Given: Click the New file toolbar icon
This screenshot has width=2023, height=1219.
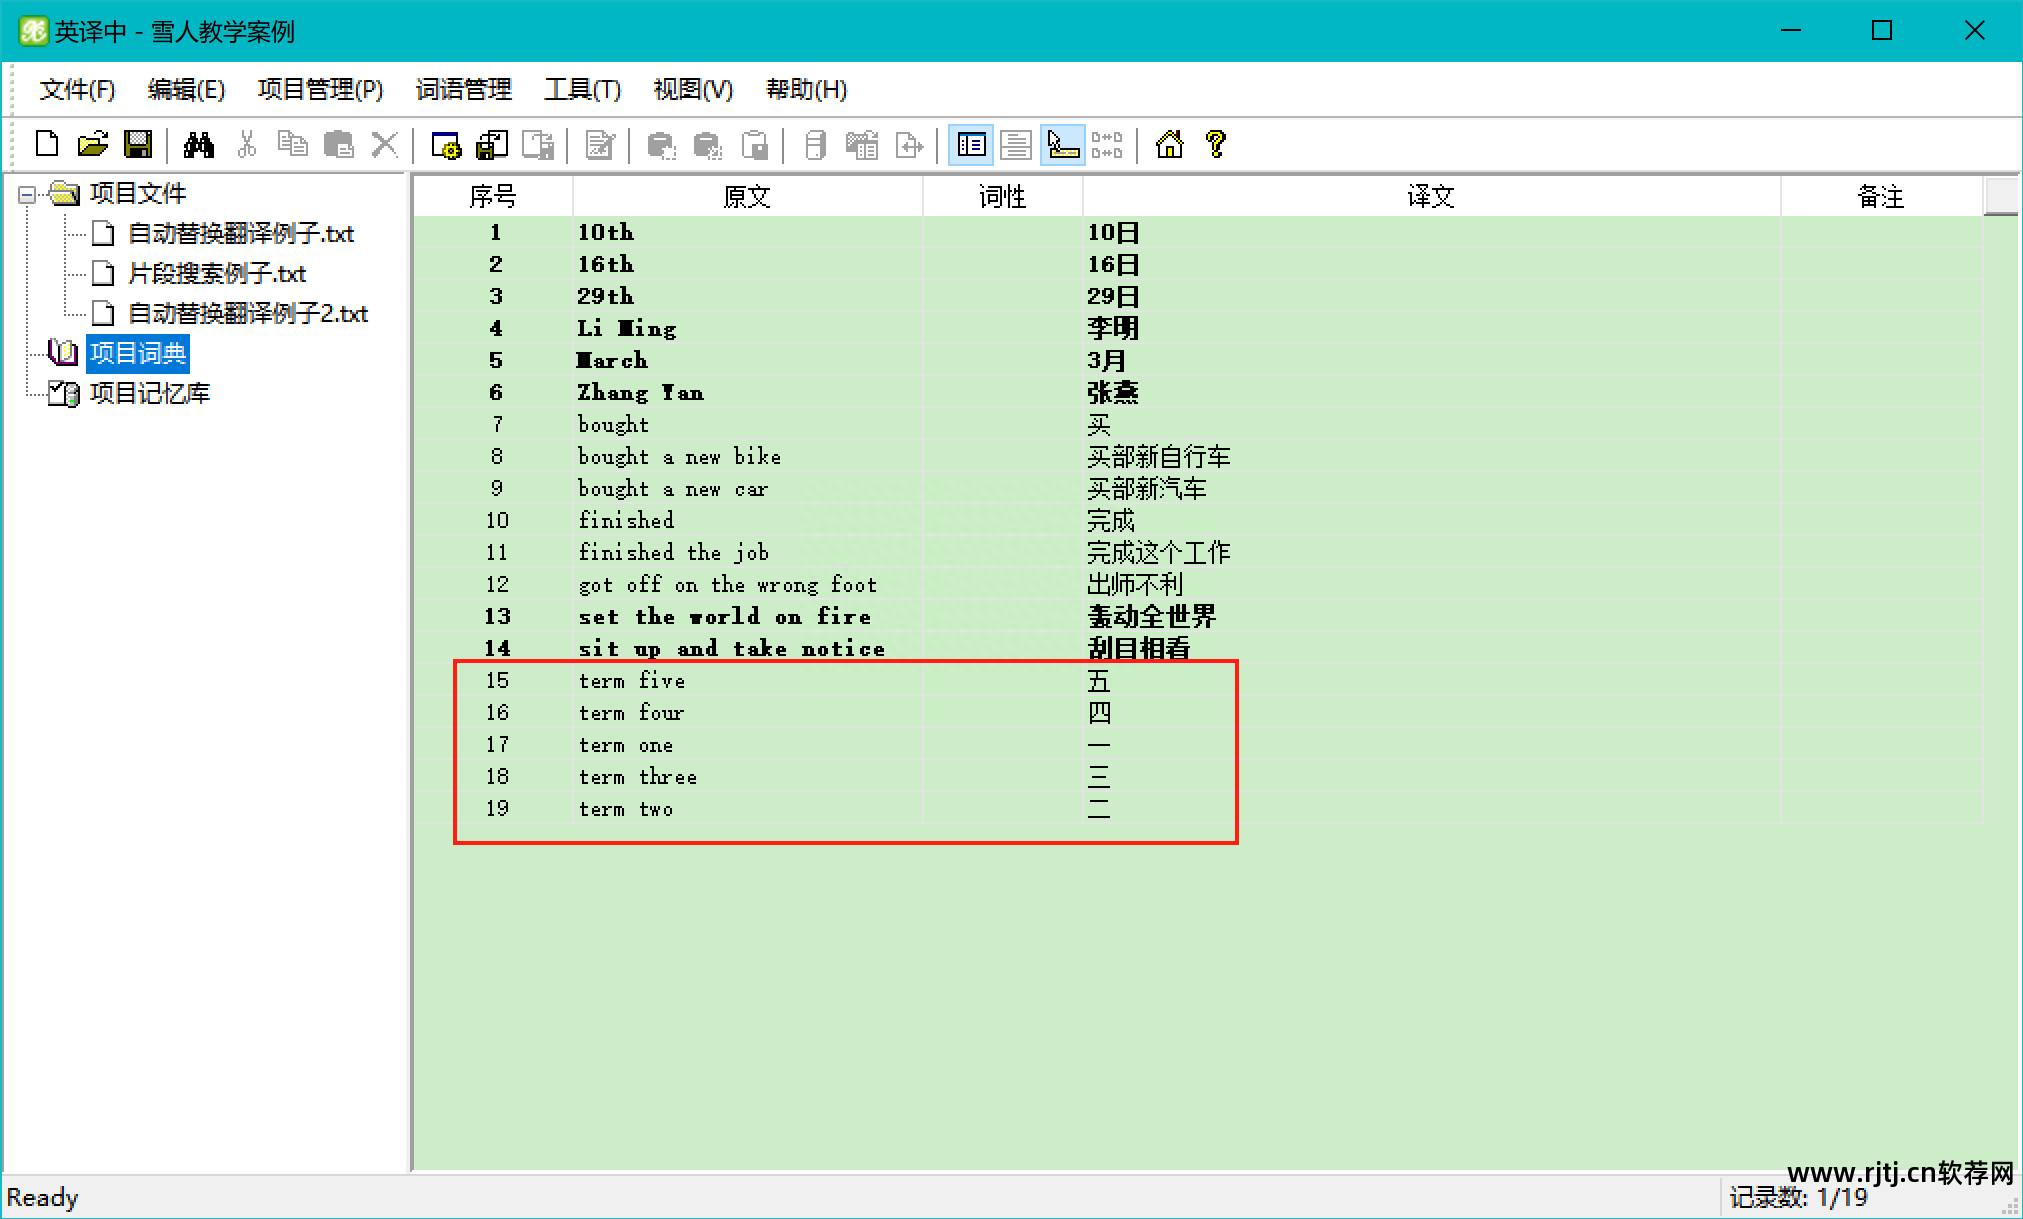Looking at the screenshot, I should coord(47,145).
